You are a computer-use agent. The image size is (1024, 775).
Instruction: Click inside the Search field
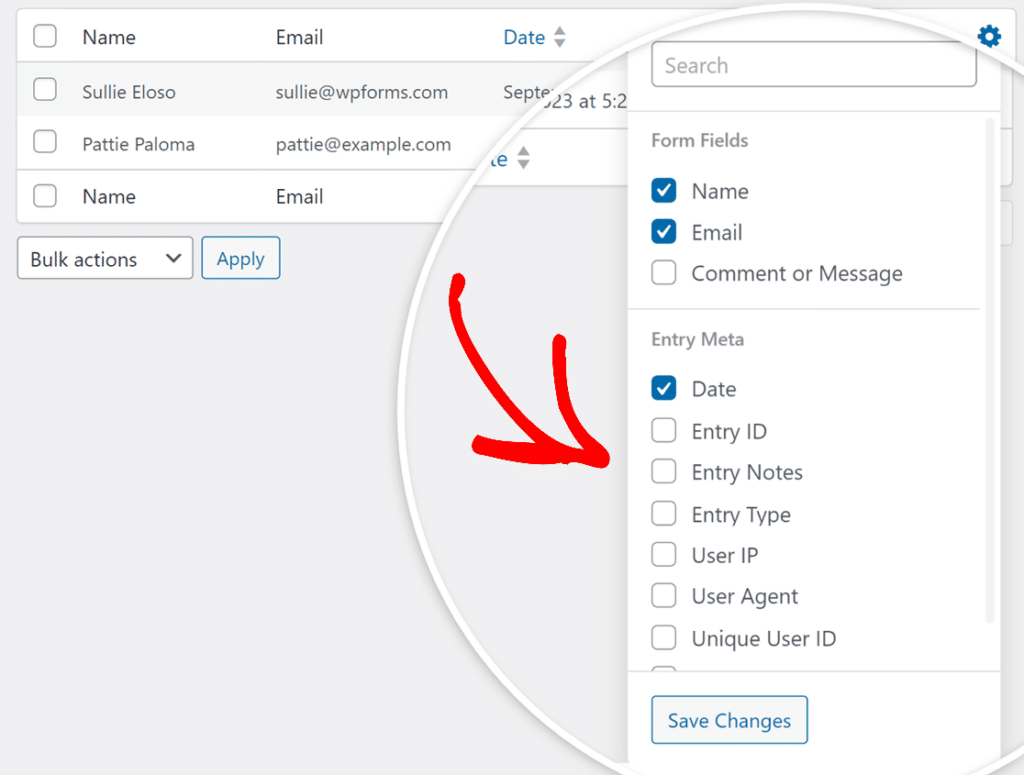tap(813, 64)
